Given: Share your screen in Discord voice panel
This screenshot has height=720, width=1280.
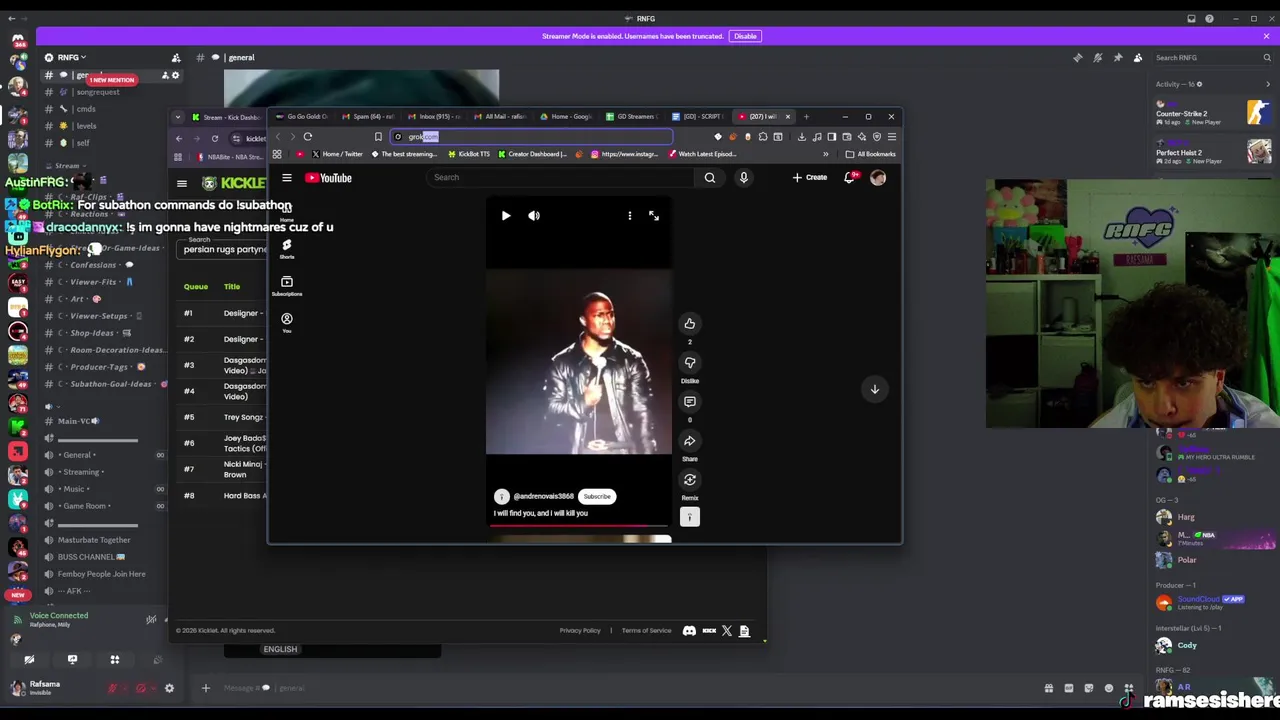Looking at the screenshot, I should pyautogui.click(x=72, y=660).
